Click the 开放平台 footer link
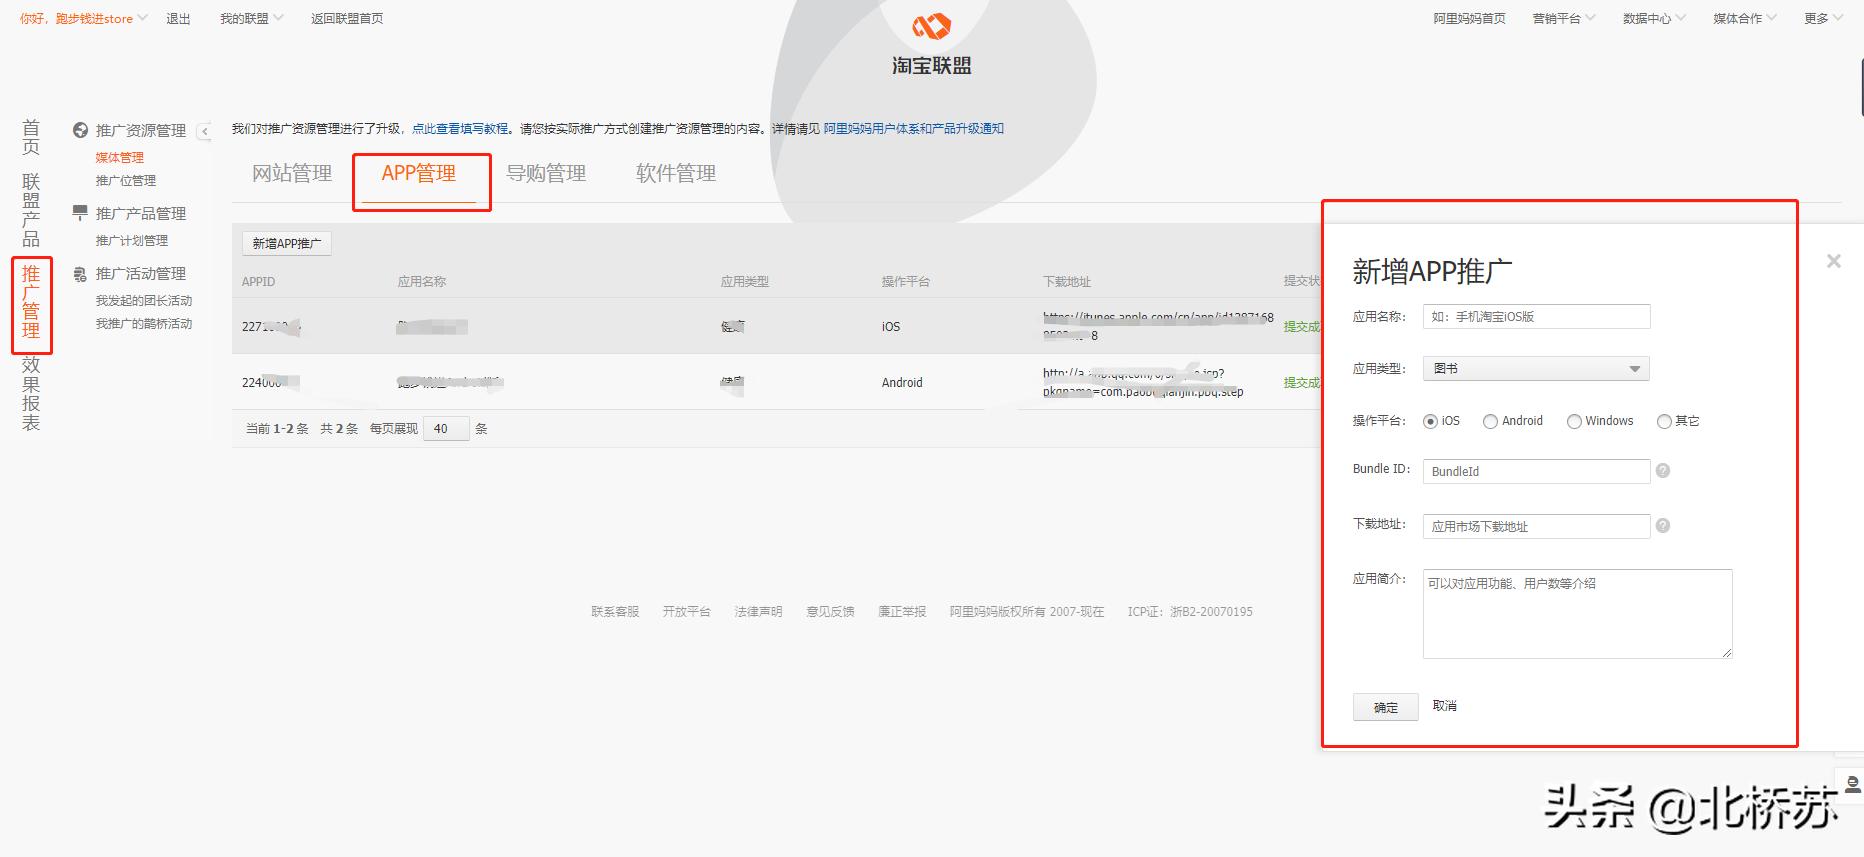This screenshot has height=857, width=1864. click(x=687, y=612)
